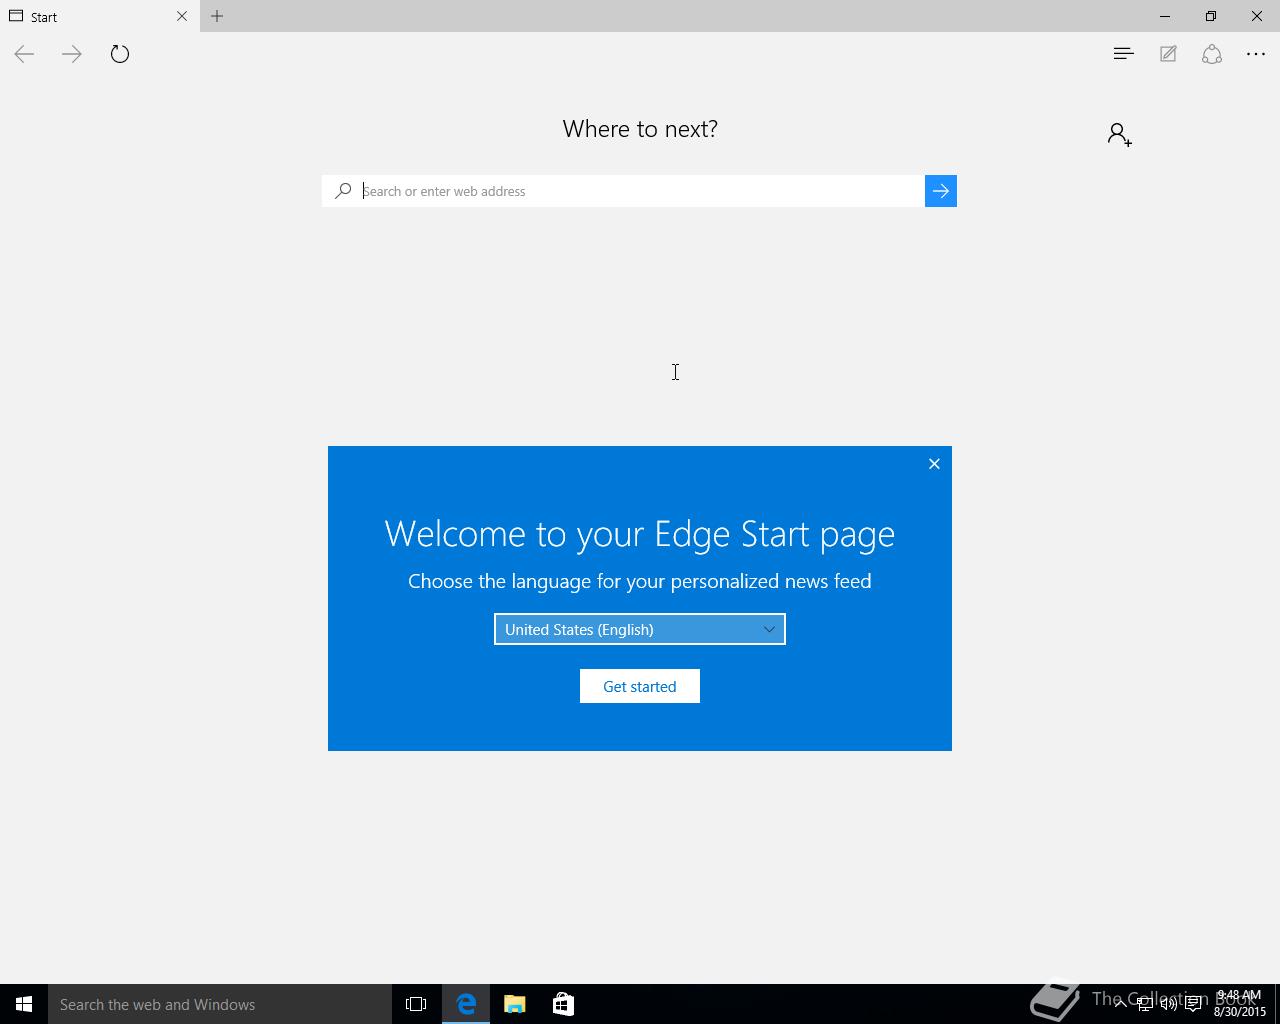Dismiss the Welcome to Edge Start page banner
This screenshot has height=1024, width=1280.
pyautogui.click(x=934, y=464)
